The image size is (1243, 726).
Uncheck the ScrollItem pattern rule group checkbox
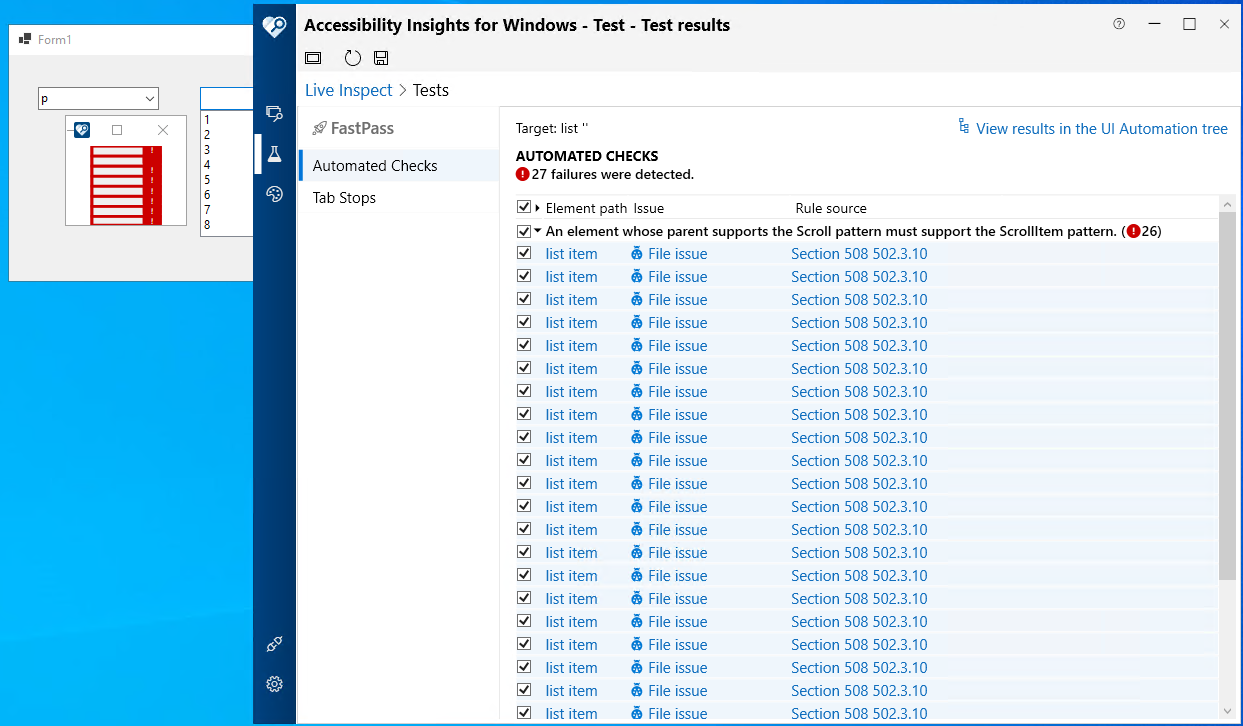[524, 231]
